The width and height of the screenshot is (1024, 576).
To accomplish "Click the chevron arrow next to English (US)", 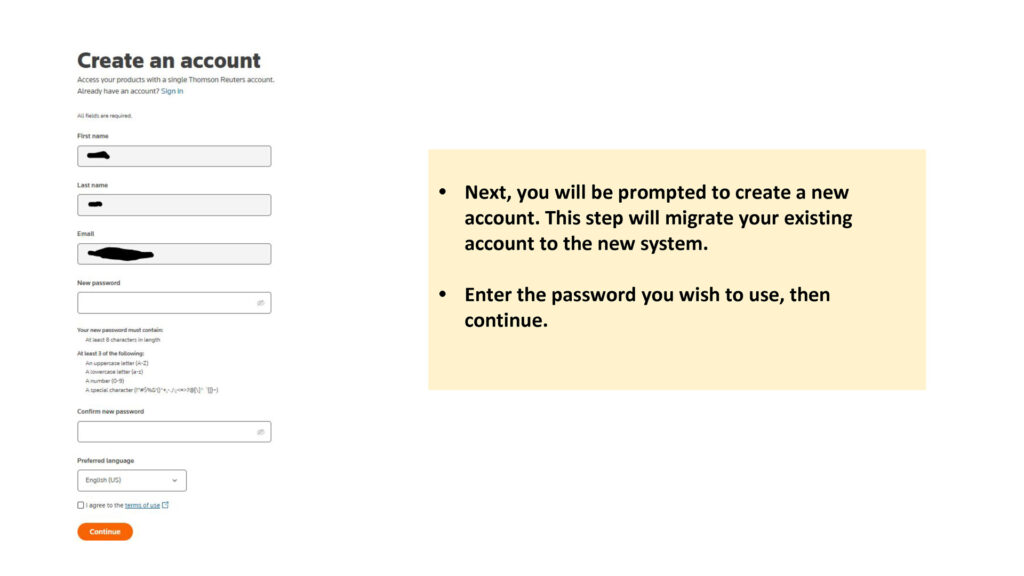I will (x=174, y=480).
